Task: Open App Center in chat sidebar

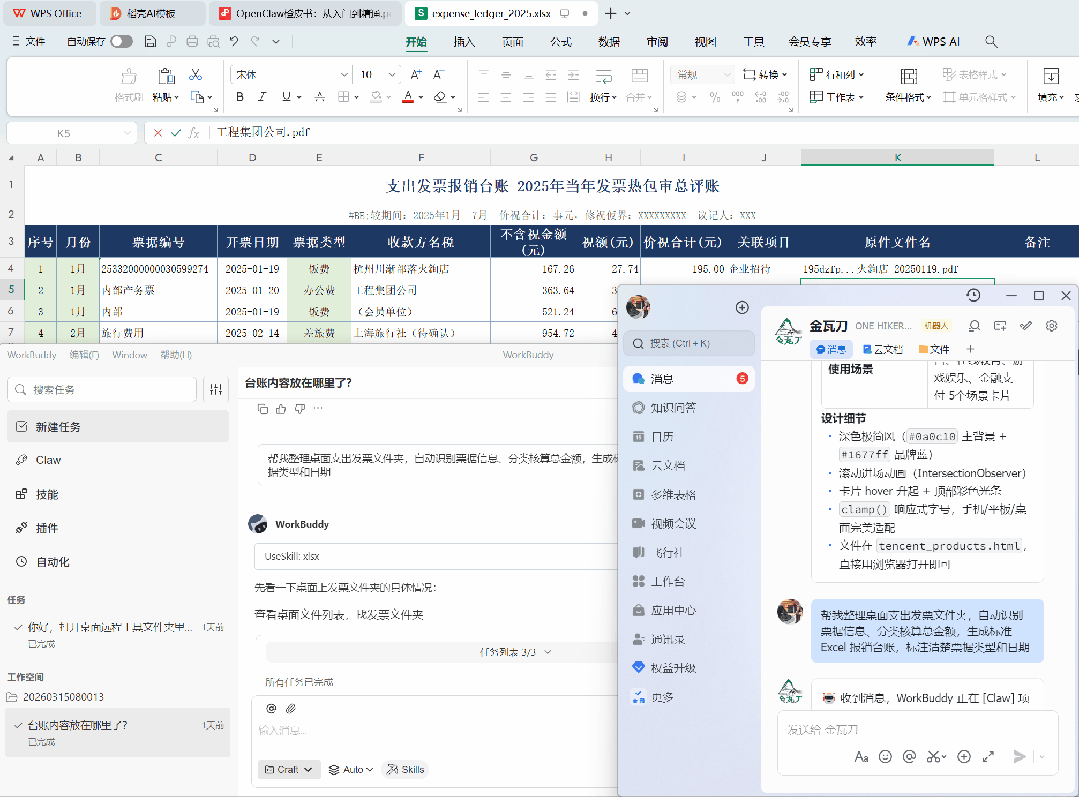Action: point(689,610)
